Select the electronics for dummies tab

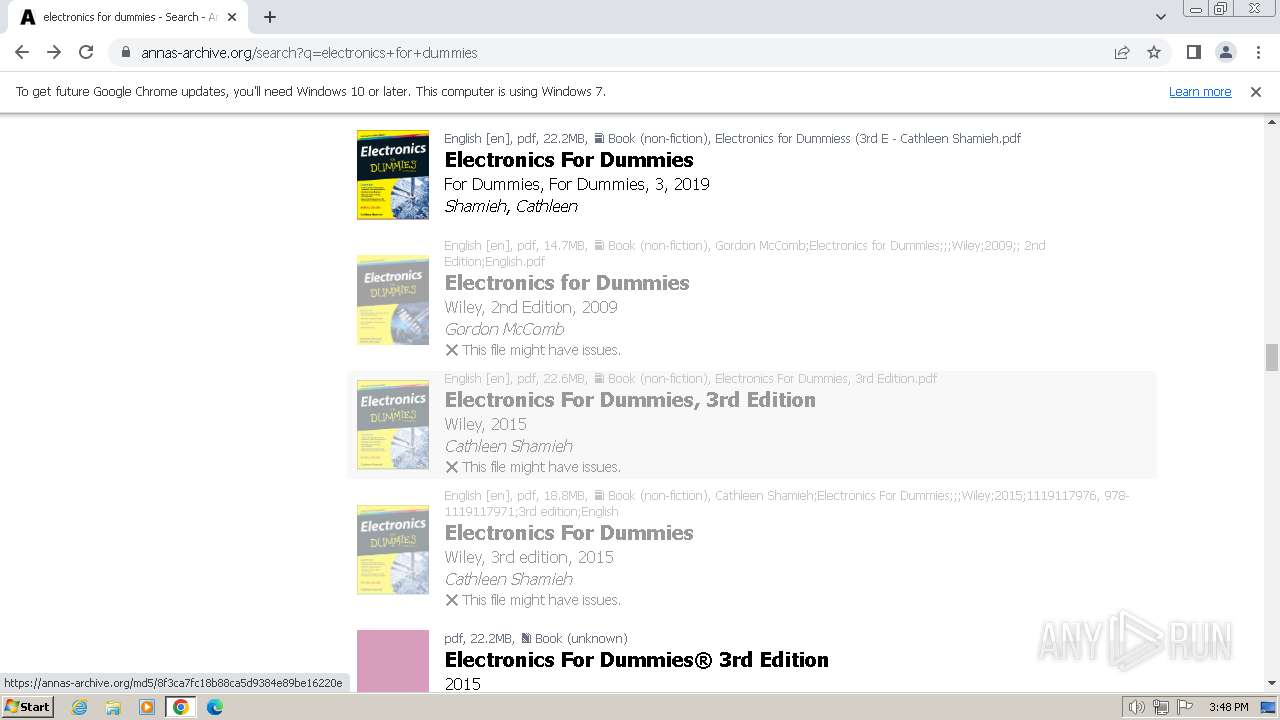coord(127,17)
